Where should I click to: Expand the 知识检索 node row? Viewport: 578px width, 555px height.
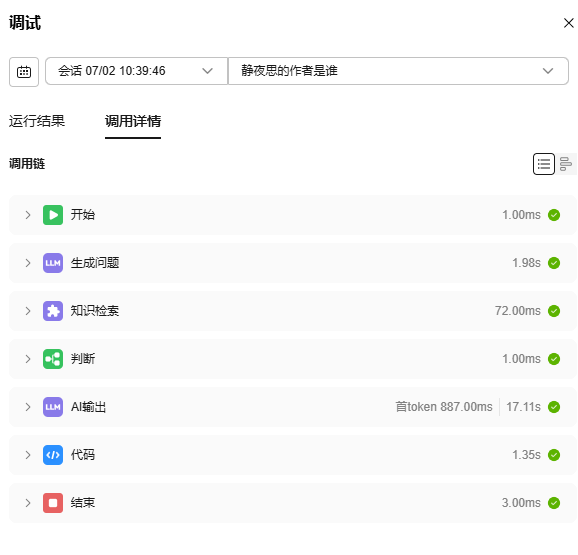coord(293,311)
